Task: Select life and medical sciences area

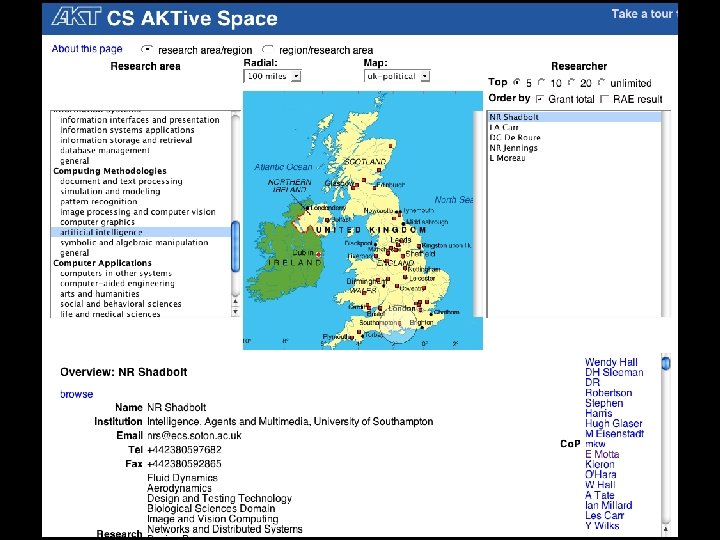Action: [110, 314]
